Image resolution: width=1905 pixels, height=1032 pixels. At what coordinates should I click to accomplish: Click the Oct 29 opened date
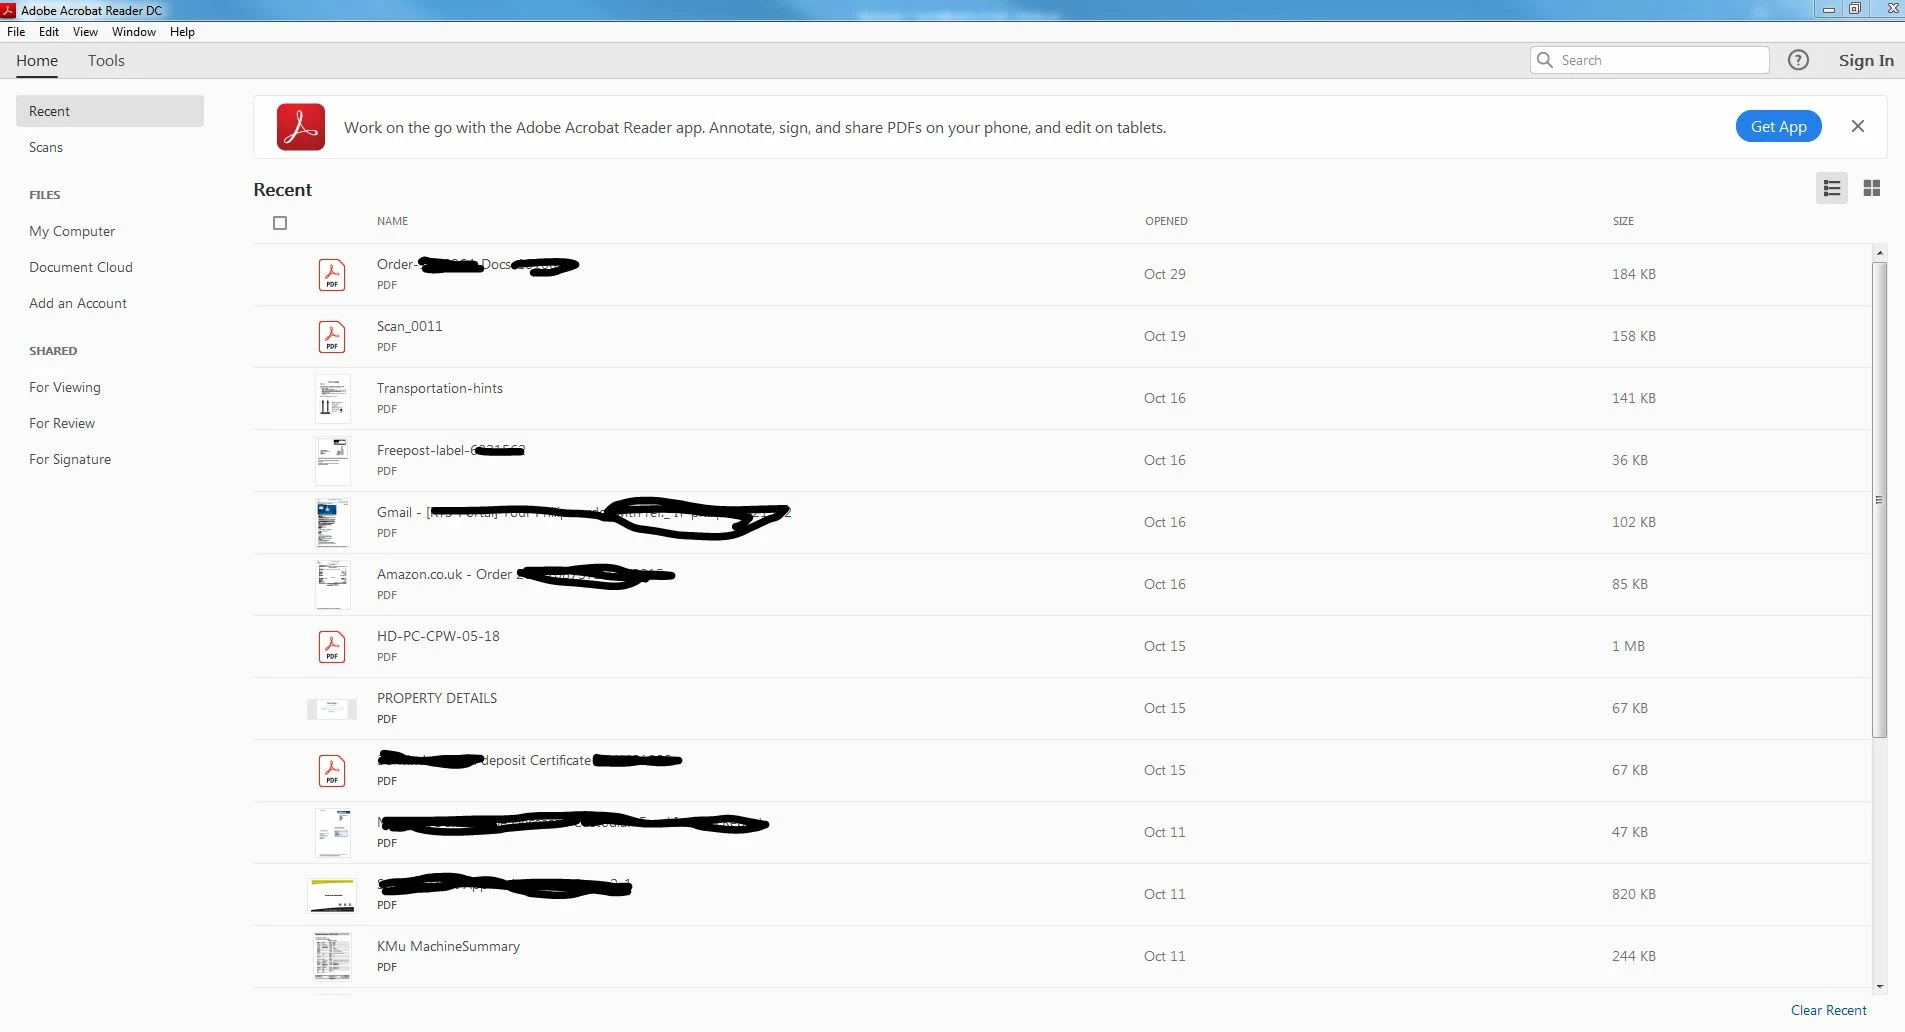[x=1165, y=274]
